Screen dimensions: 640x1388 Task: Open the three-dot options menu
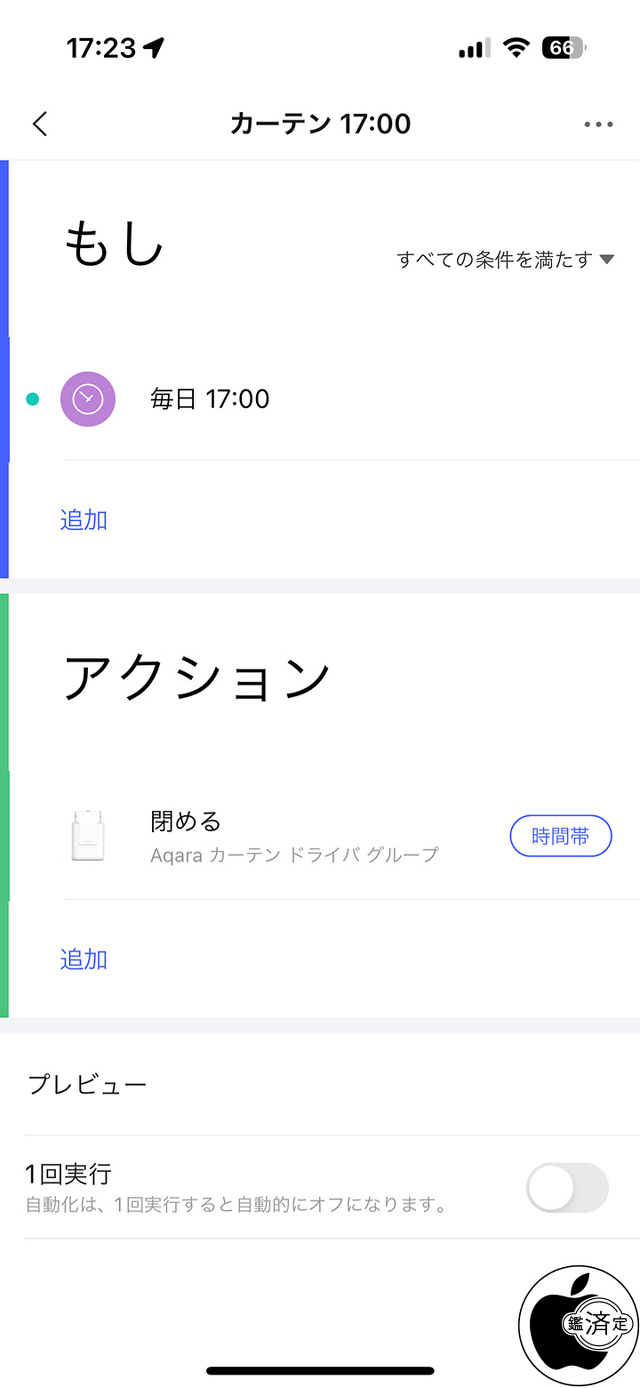coord(598,123)
